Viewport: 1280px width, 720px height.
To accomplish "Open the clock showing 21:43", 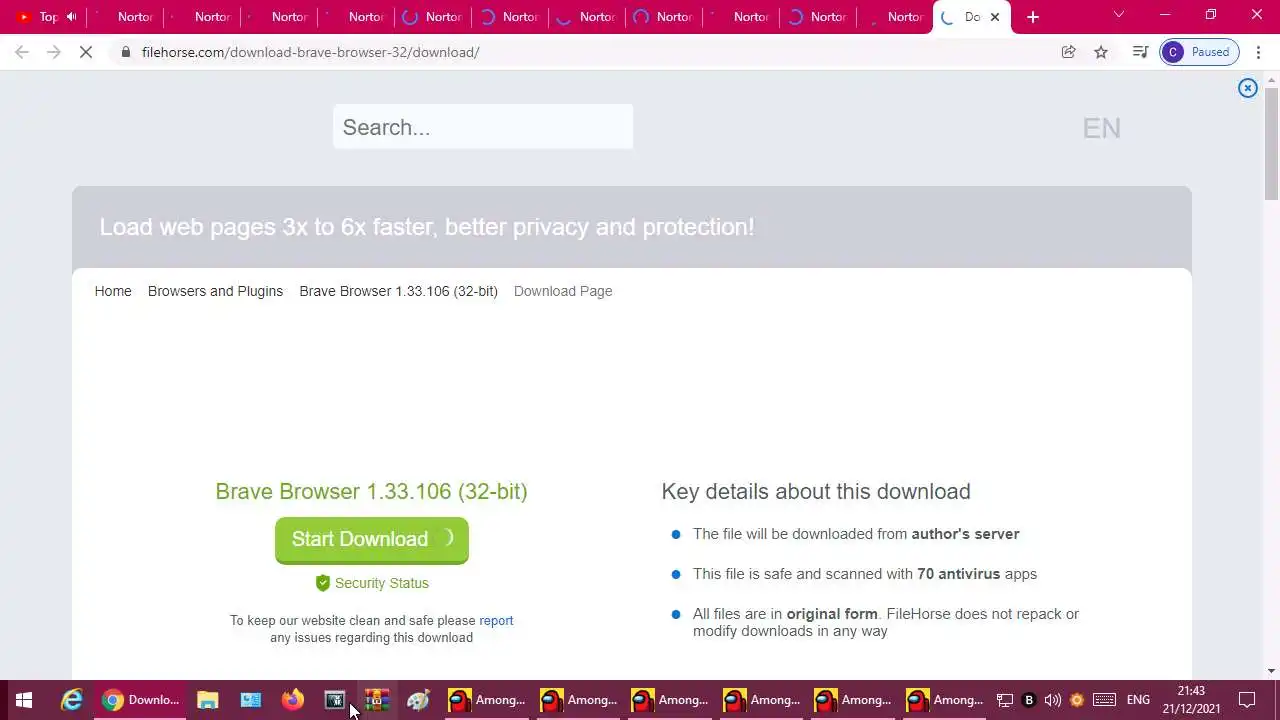I will pos(1191,700).
